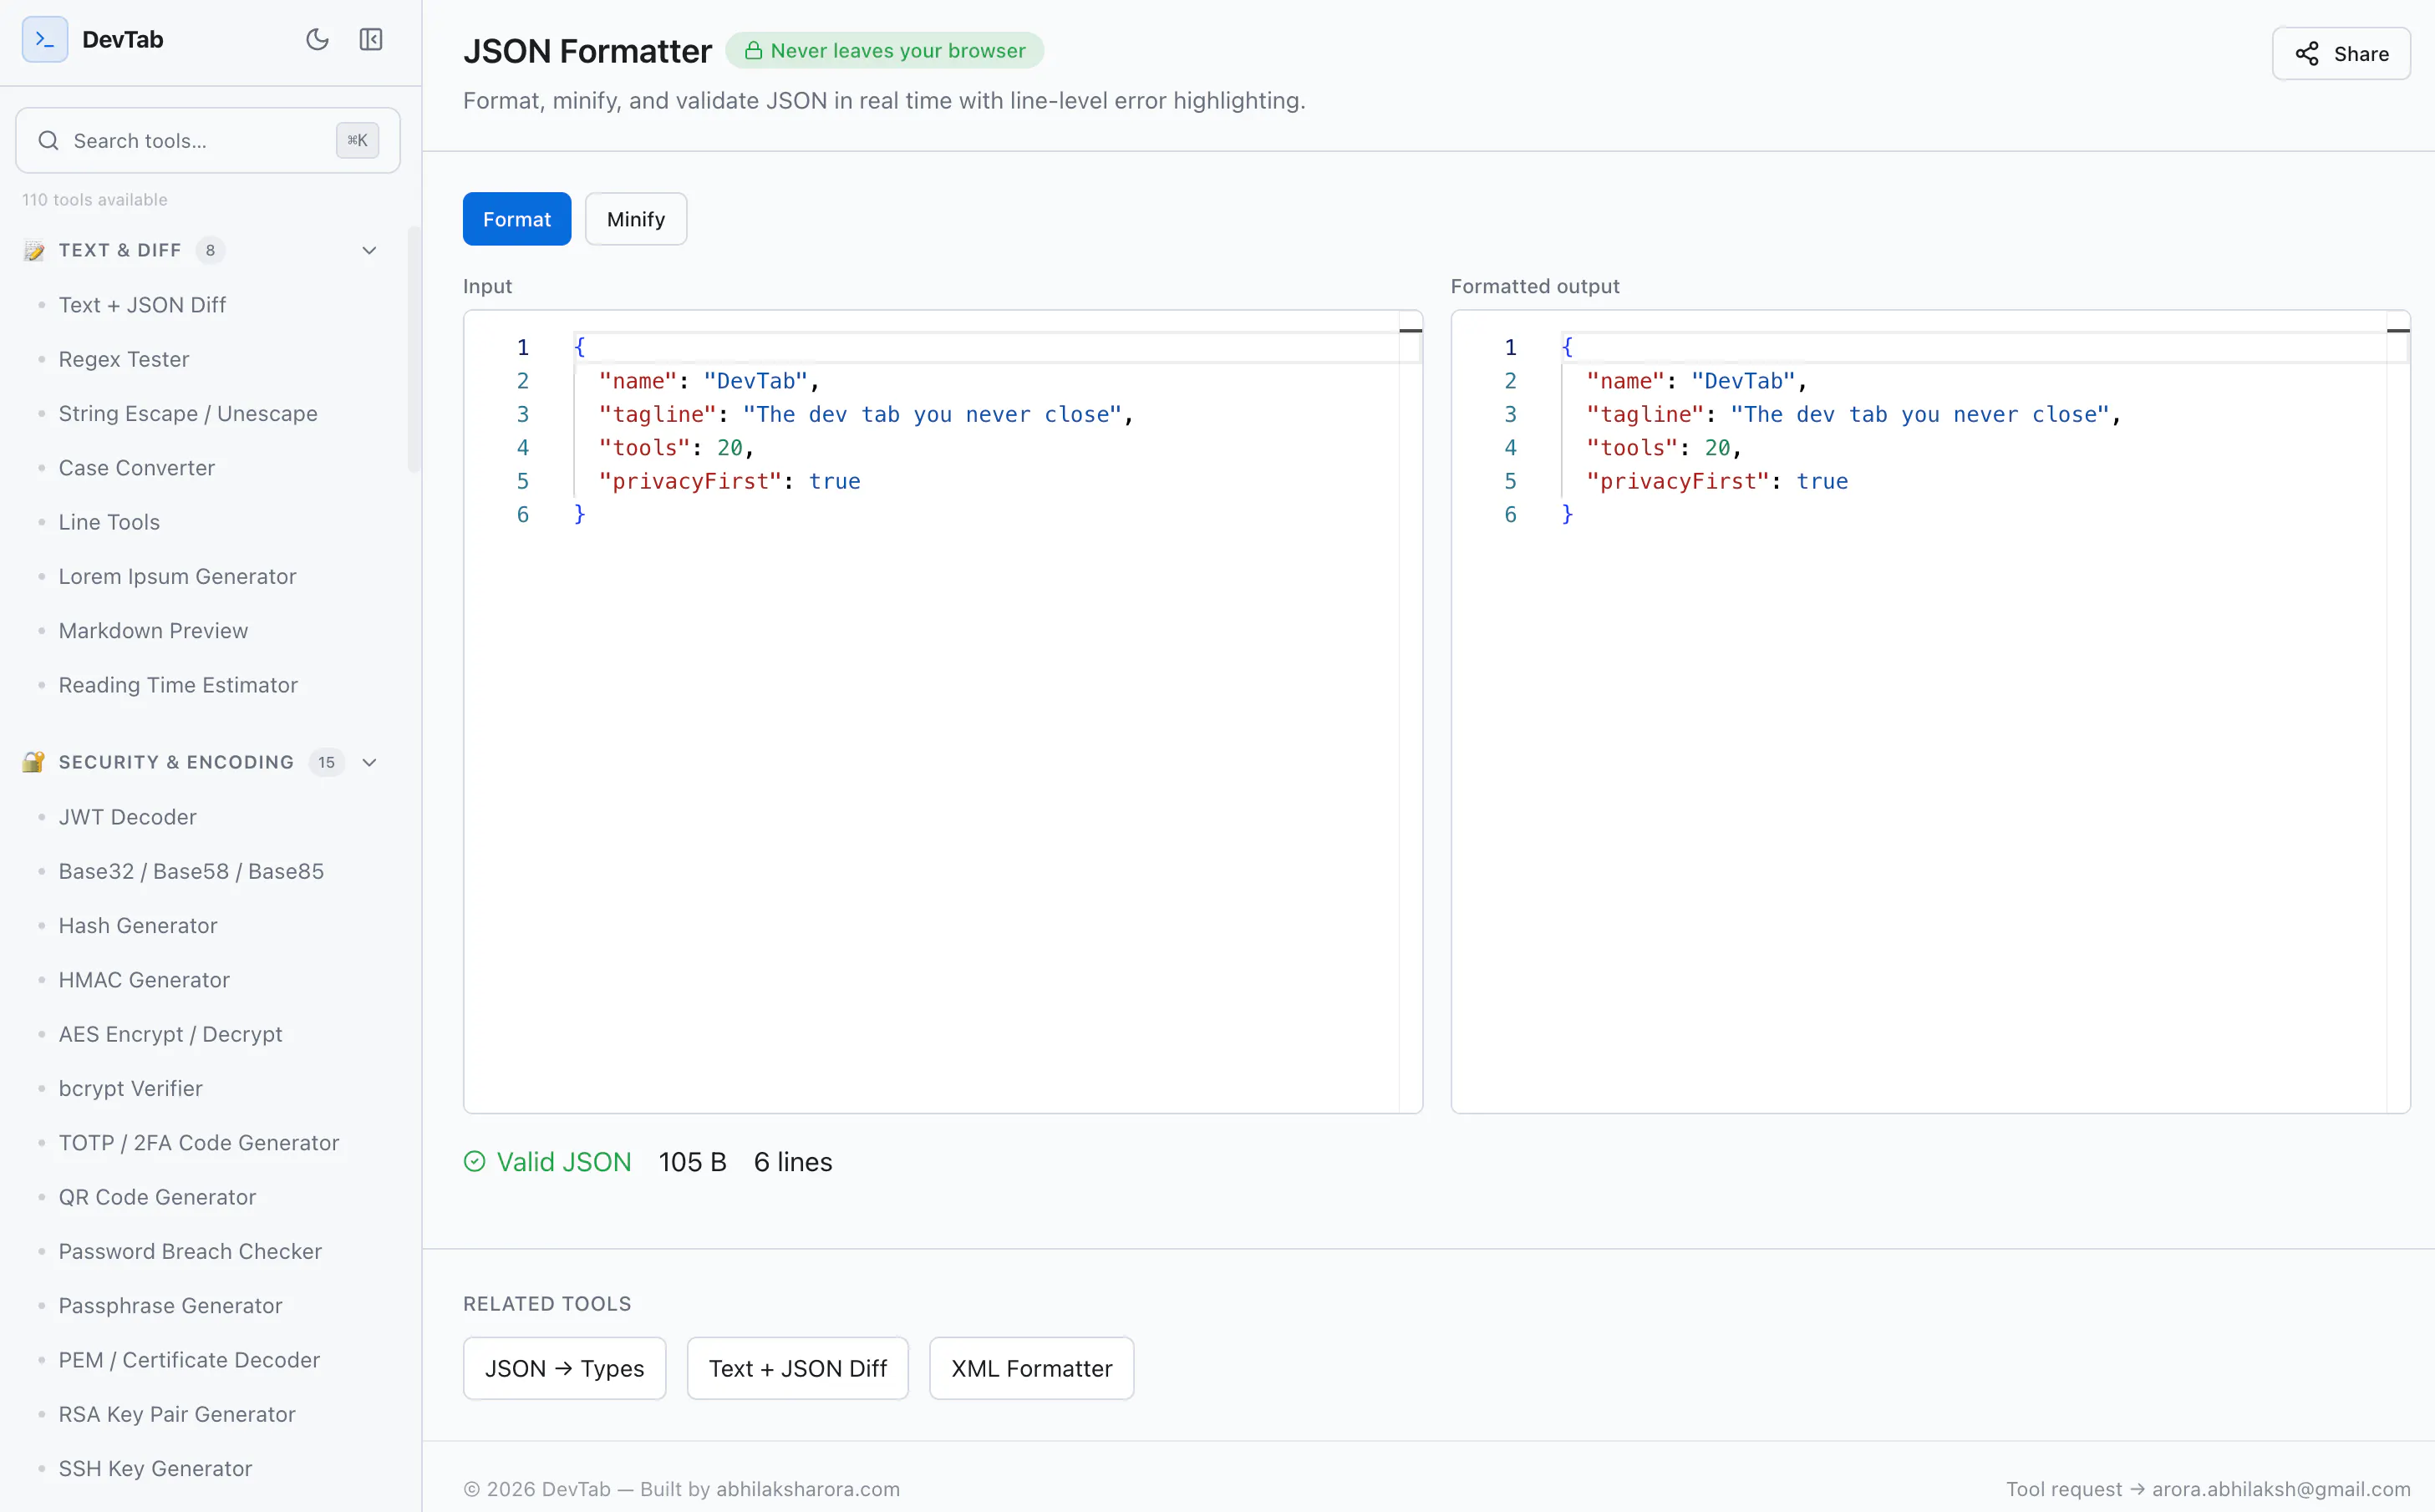Viewport: 2435px width, 1512px height.
Task: Open AES Encrypt / Decrypt tool
Action: (170, 1033)
